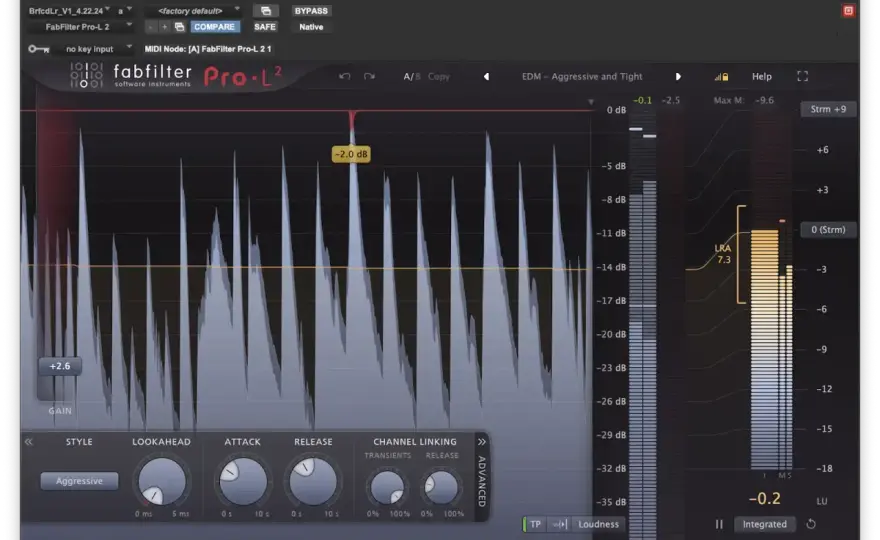Select the Strm +9 scale button
The image size is (880, 540).
coord(828,109)
